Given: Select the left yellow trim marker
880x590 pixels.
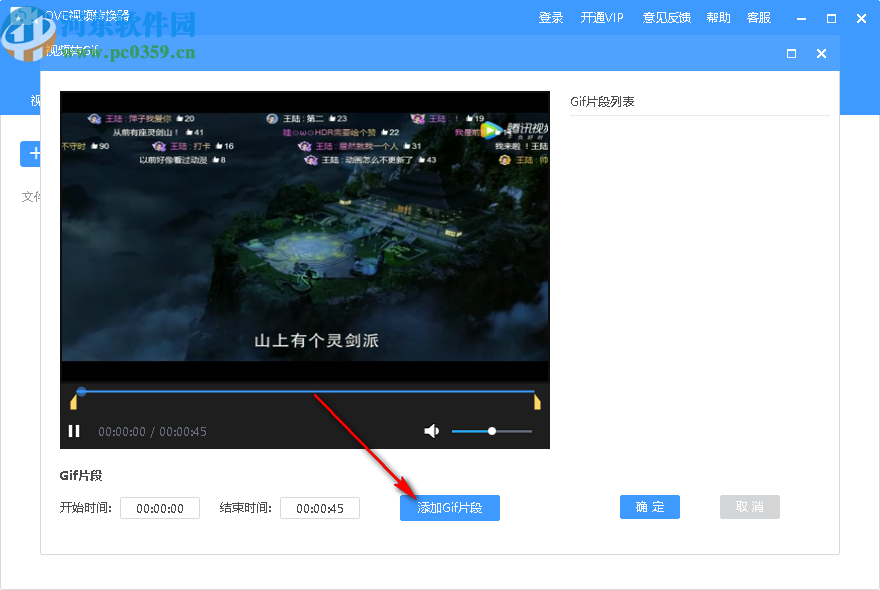Looking at the screenshot, I should (73, 400).
